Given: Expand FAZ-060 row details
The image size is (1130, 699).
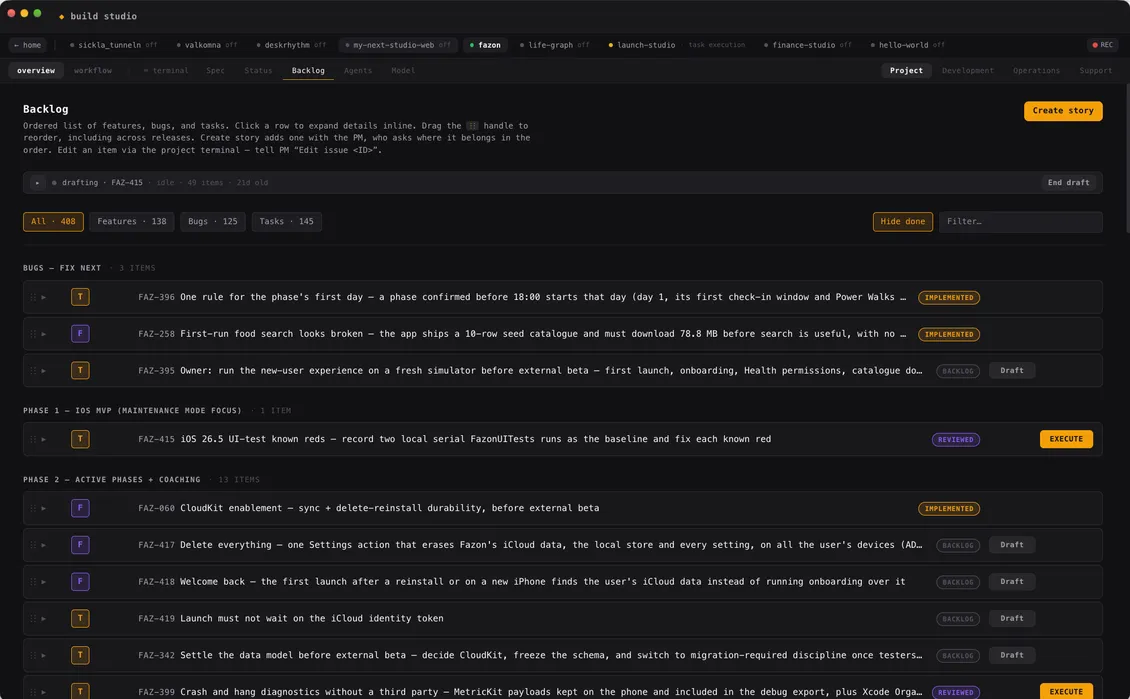Looking at the screenshot, I should coord(44,508).
